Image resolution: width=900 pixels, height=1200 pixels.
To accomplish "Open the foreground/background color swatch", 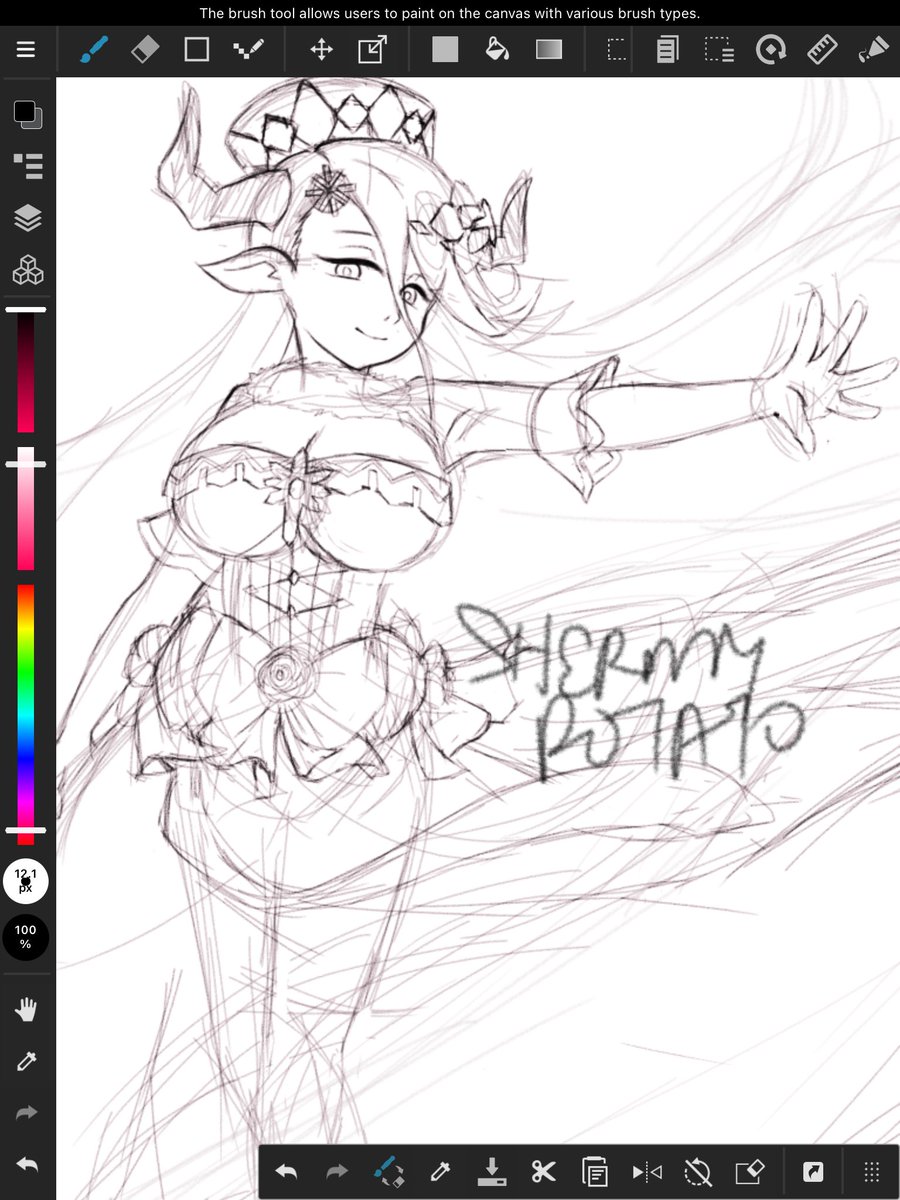I will 28,114.
